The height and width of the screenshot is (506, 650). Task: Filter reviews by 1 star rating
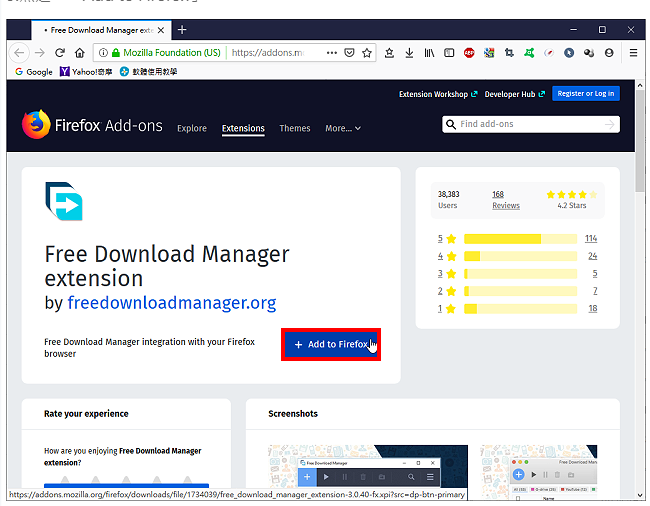point(447,308)
